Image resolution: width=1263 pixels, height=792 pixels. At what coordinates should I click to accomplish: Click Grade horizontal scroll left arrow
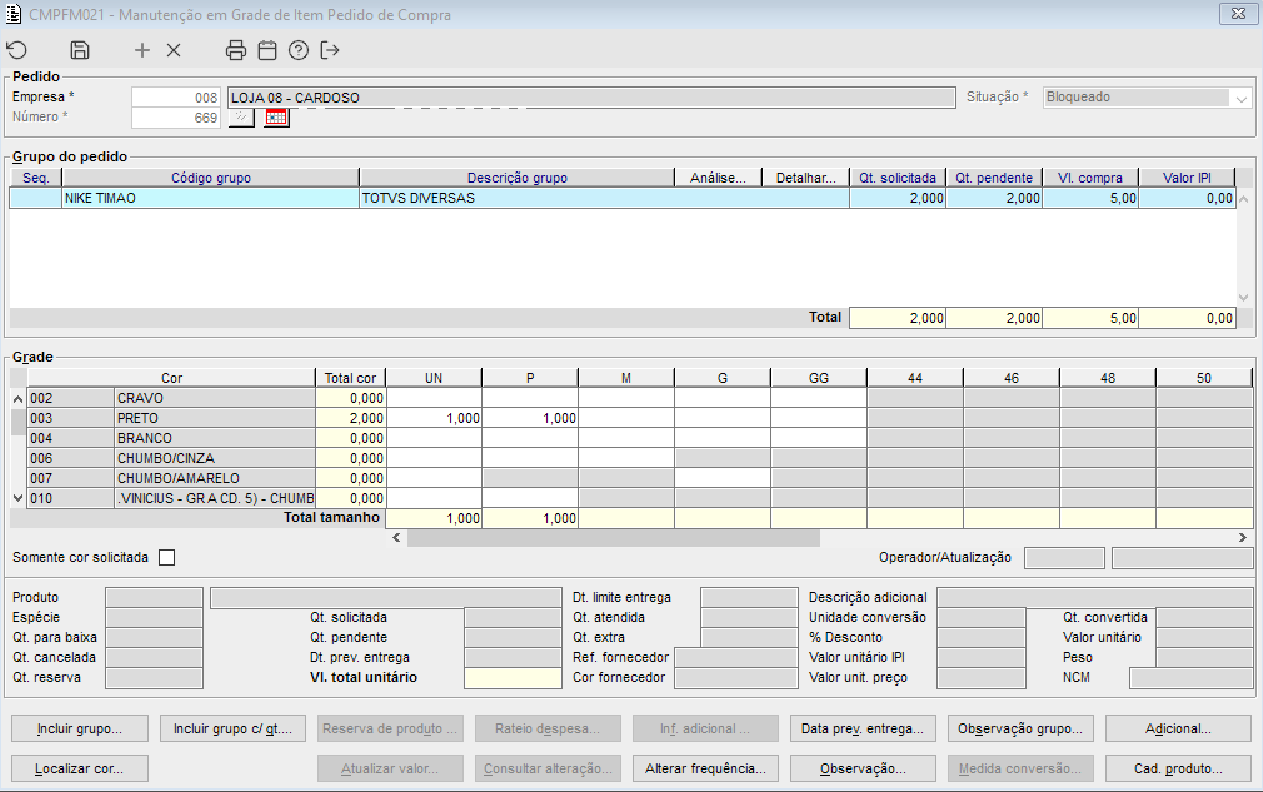coord(397,538)
